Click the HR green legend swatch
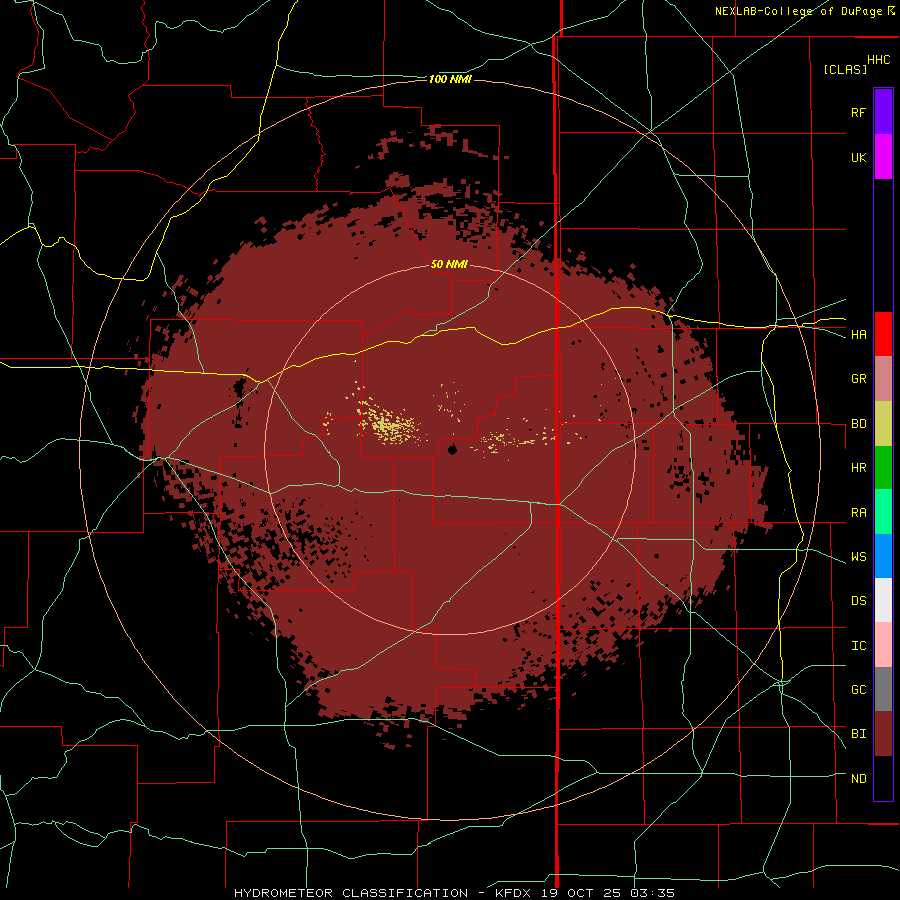 click(x=883, y=467)
